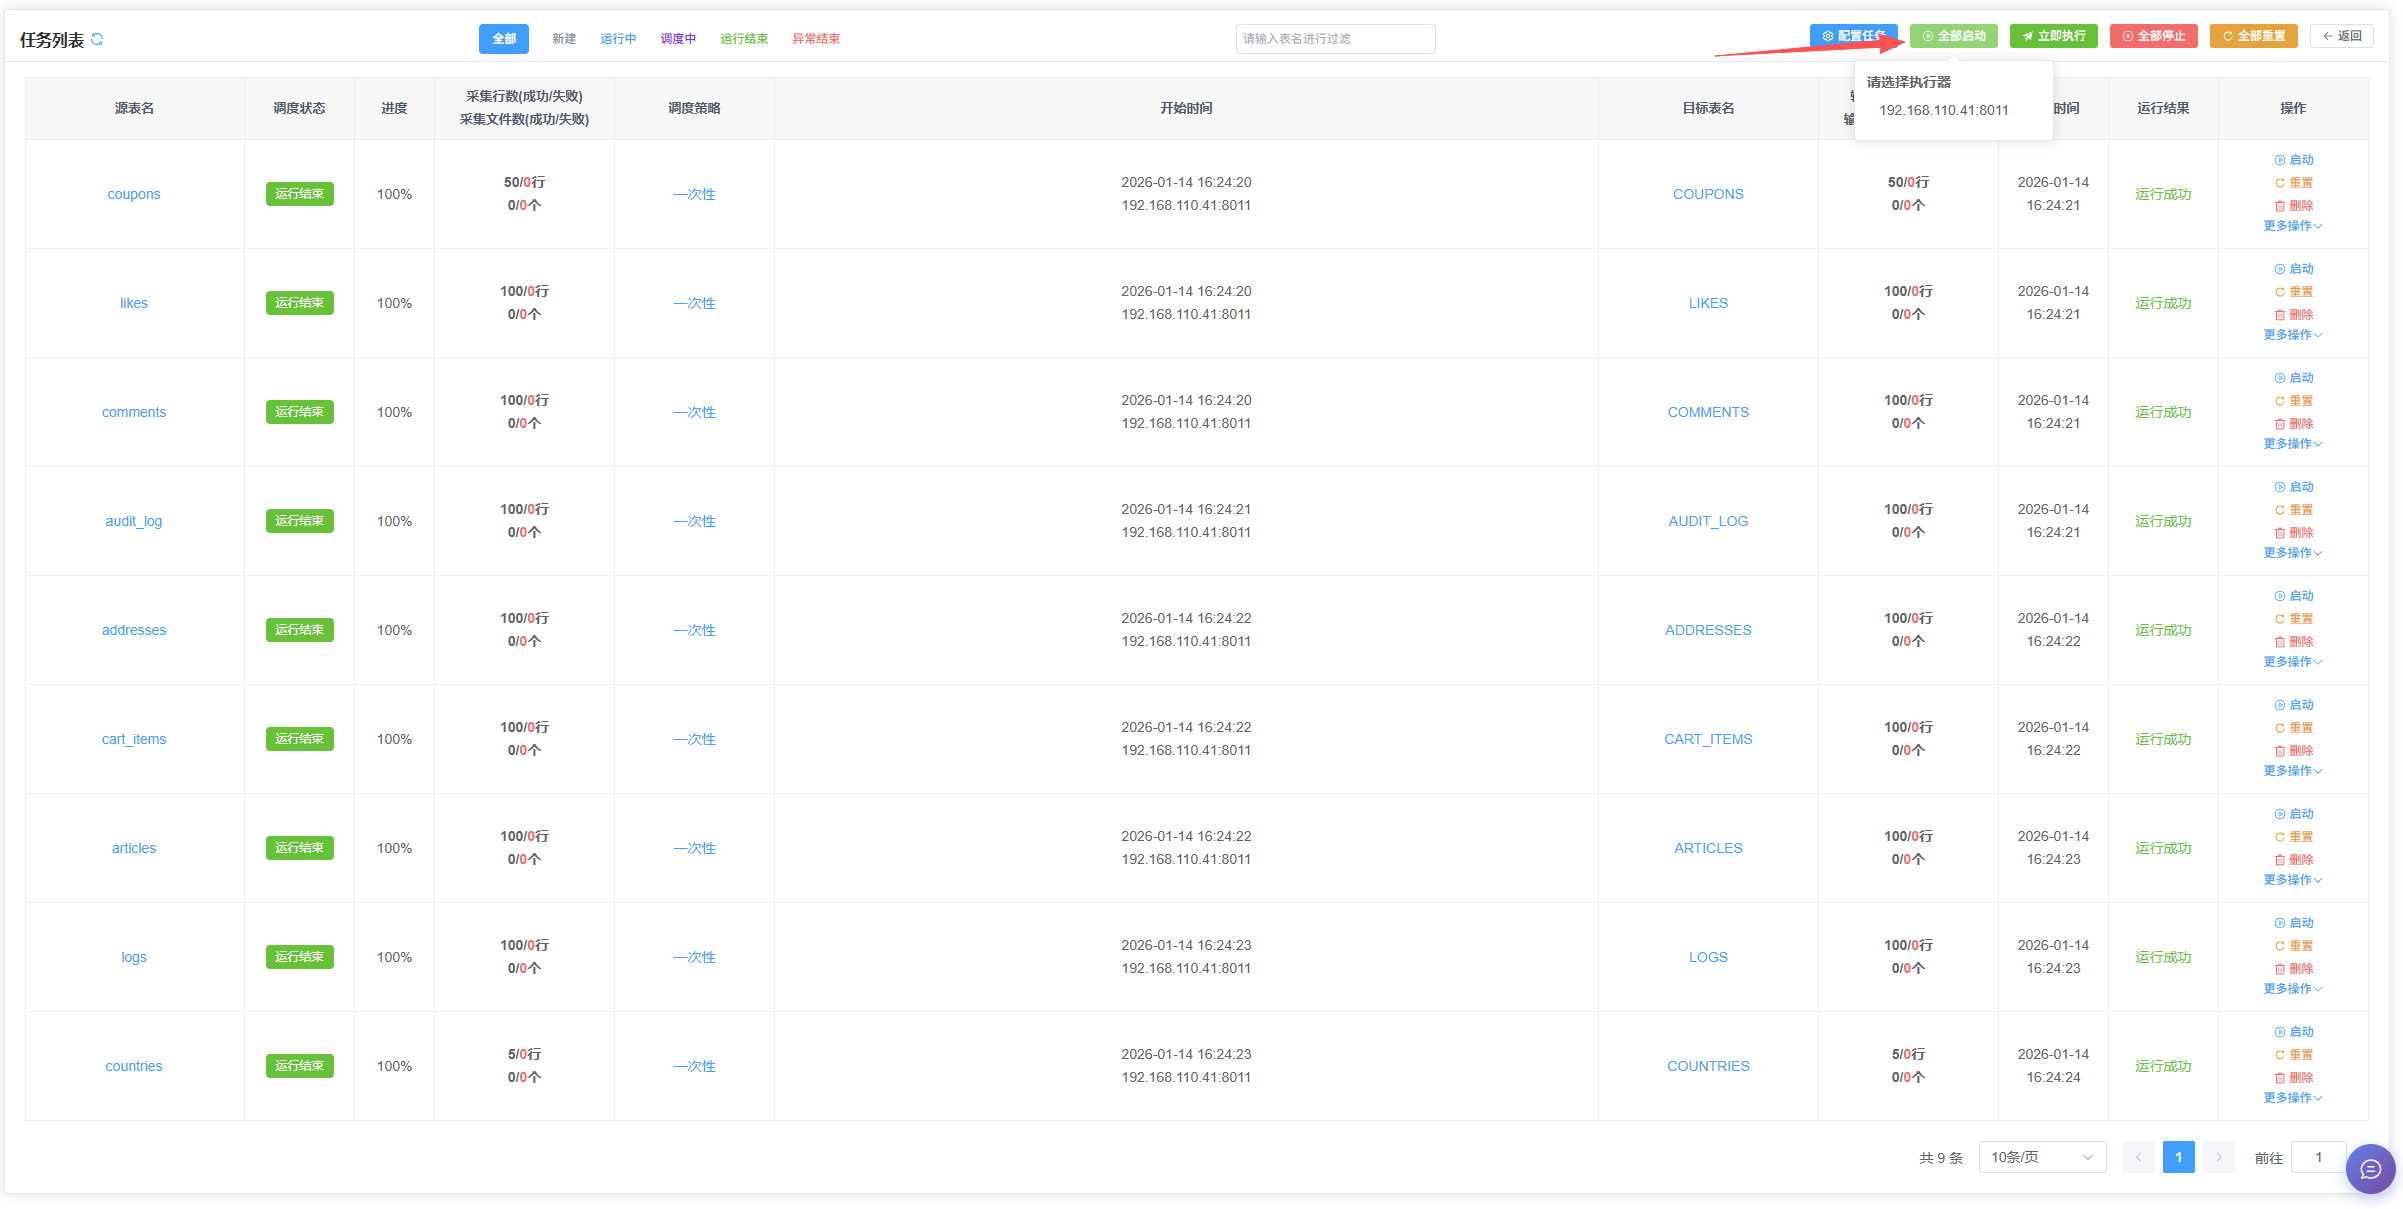This screenshot has height=1209, width=2403.
Task: Click the 返回 button
Action: click(x=2342, y=36)
